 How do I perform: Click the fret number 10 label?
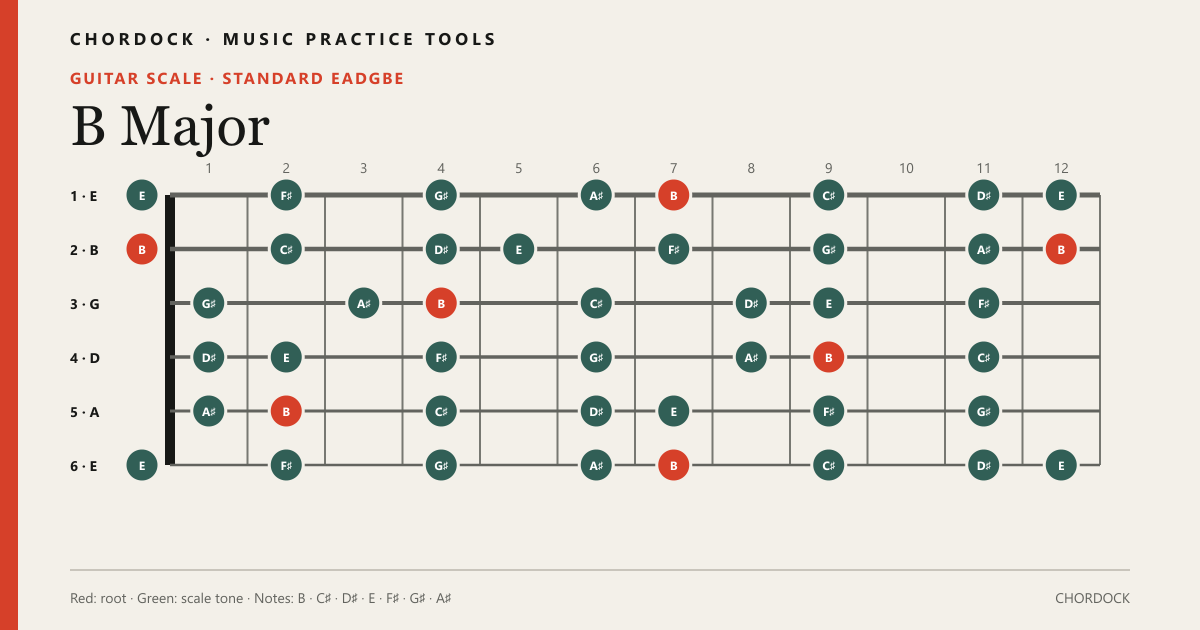tap(906, 168)
